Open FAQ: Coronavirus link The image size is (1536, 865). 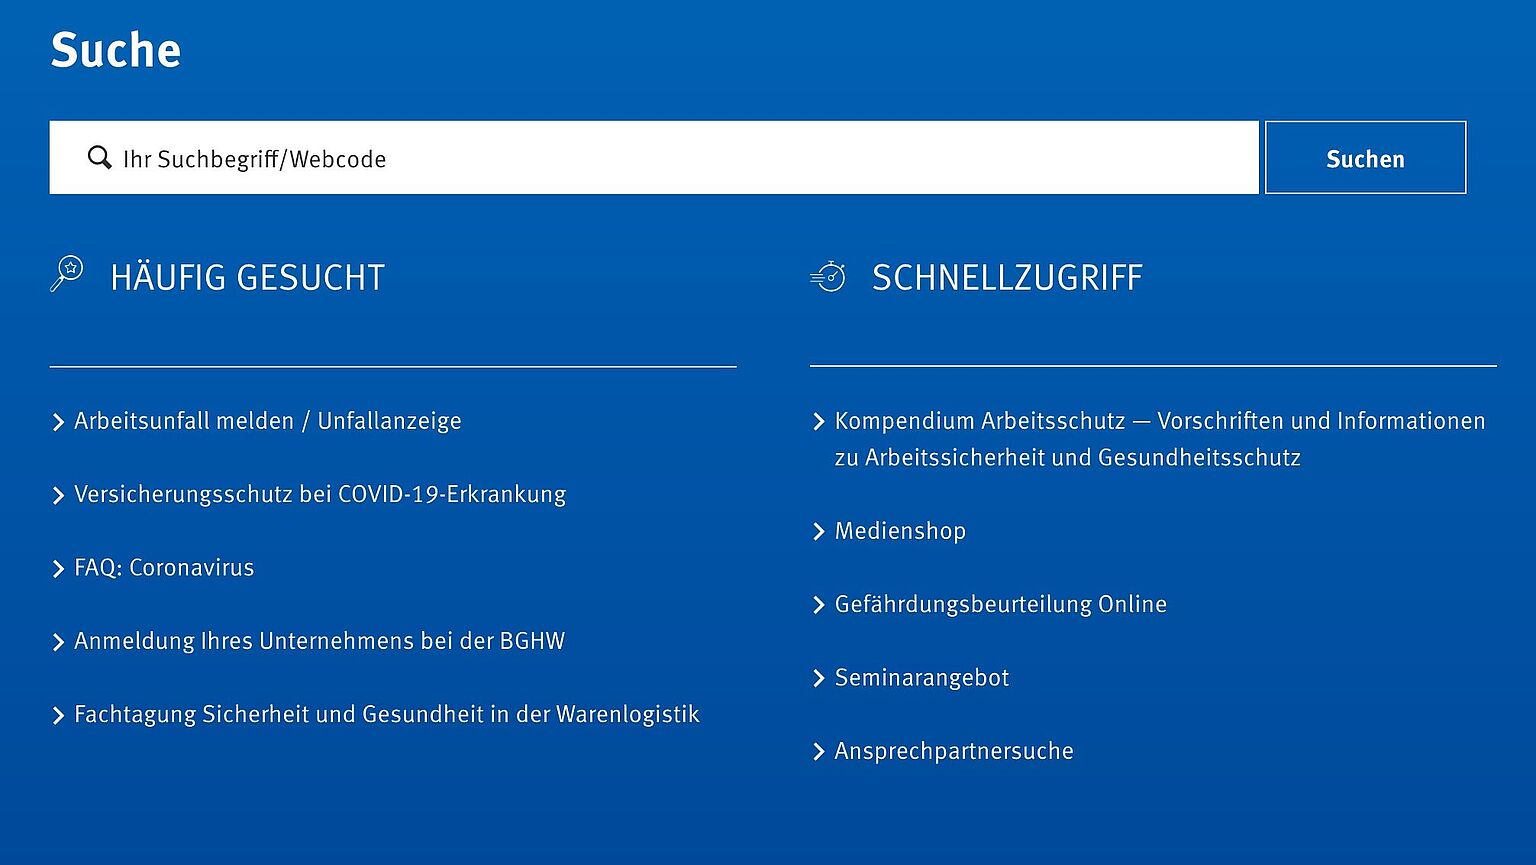point(164,568)
